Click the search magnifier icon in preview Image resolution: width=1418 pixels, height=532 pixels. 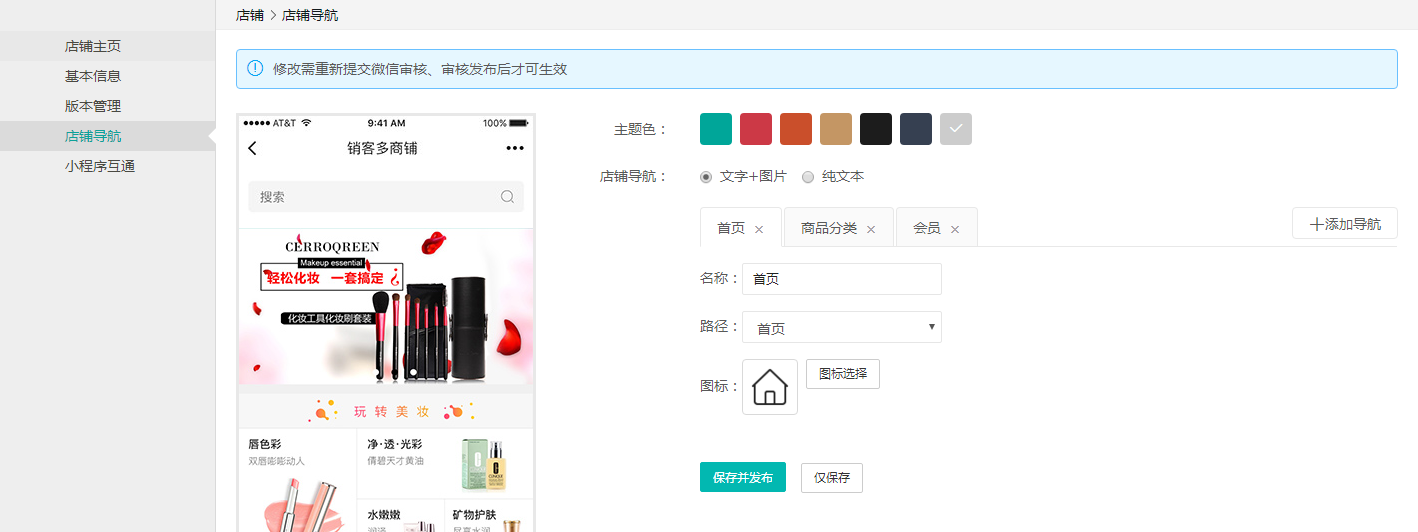tap(507, 197)
